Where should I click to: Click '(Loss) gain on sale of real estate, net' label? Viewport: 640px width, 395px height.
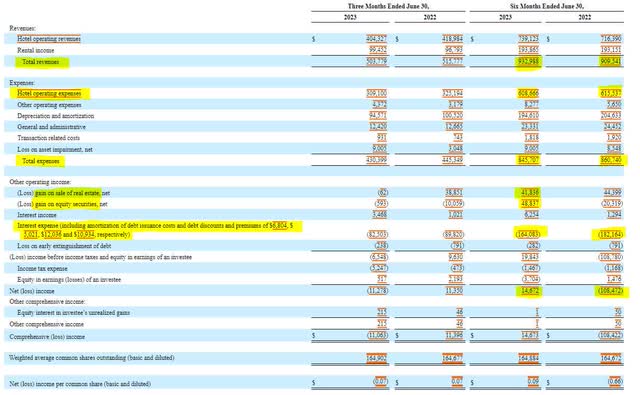point(63,193)
